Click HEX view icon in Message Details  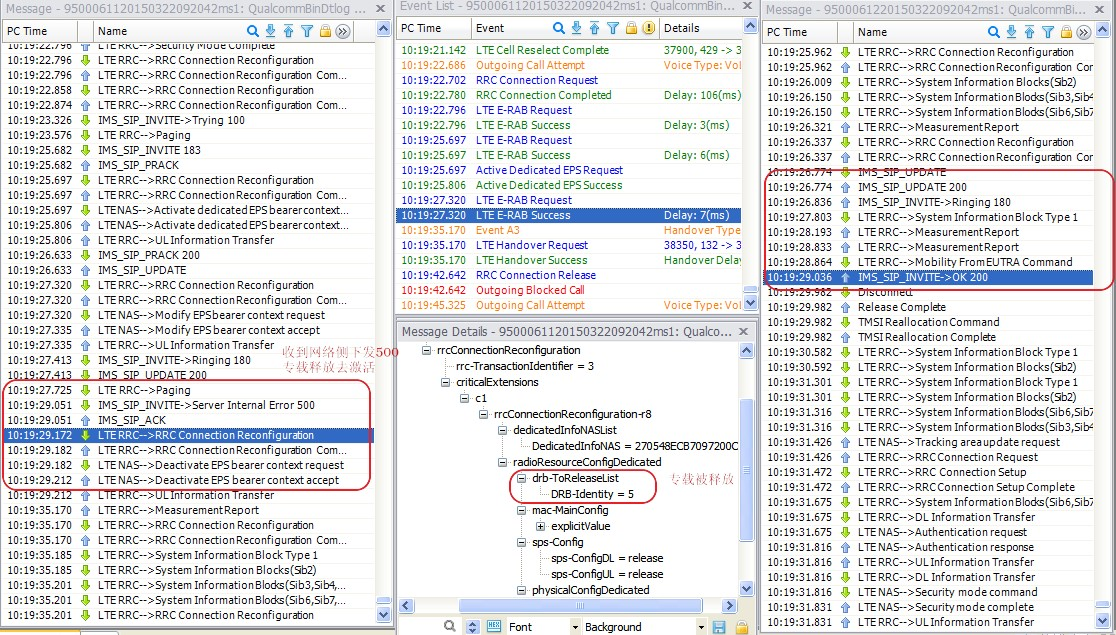(494, 626)
